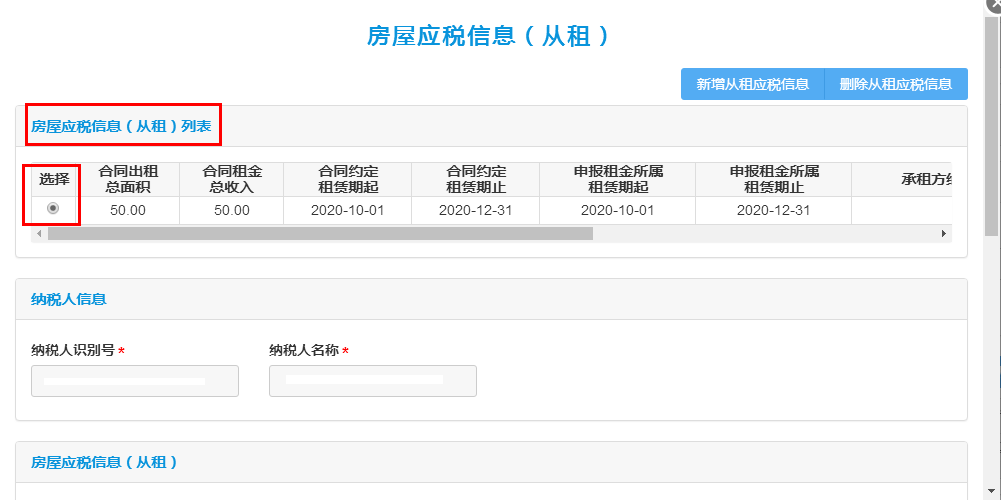Click the 纳税人信息 section heading

coord(69,299)
